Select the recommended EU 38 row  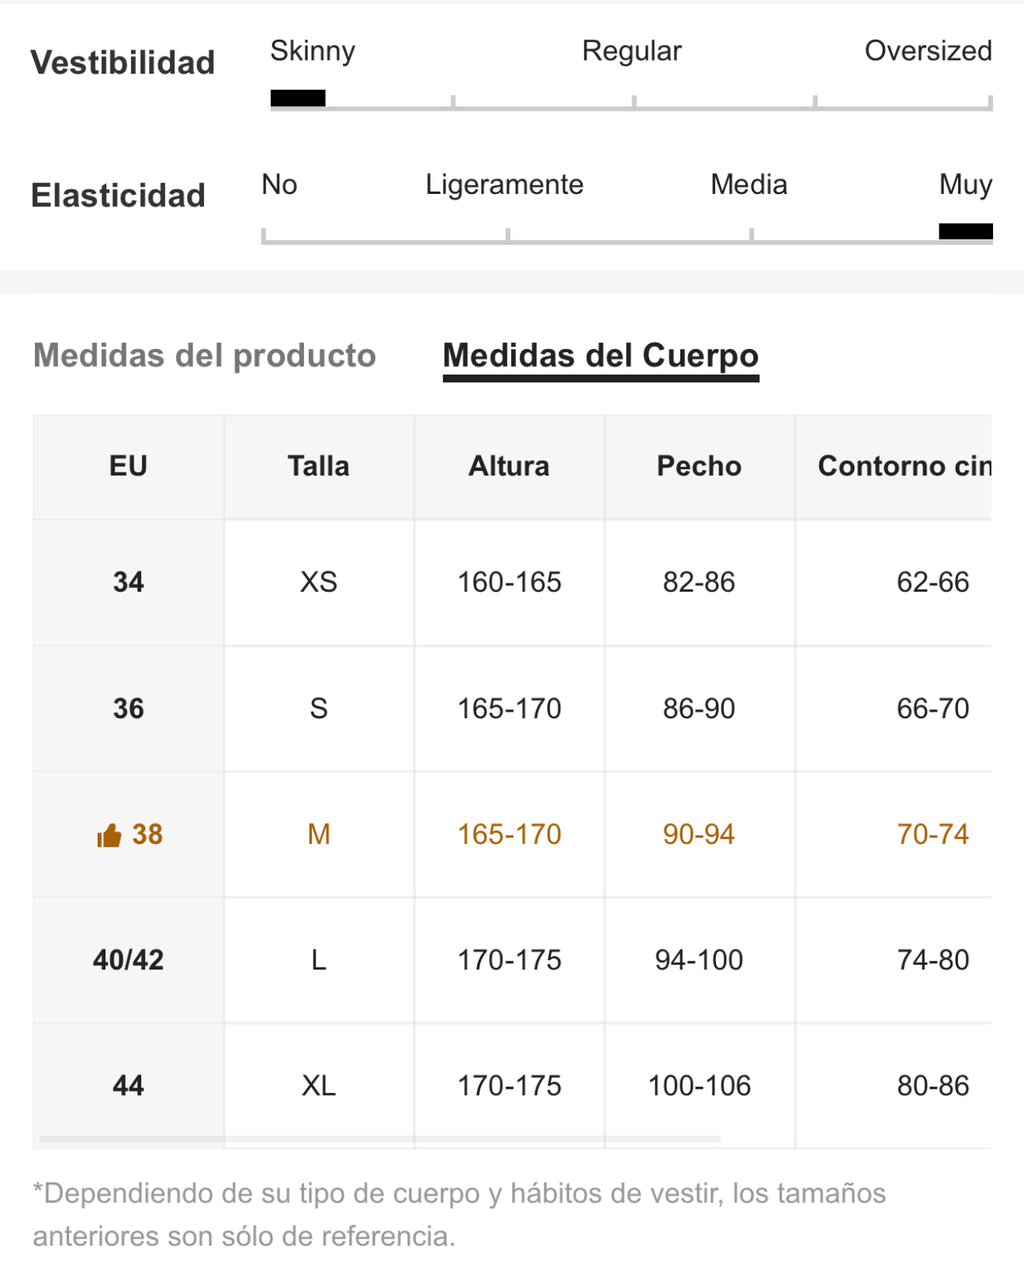[512, 834]
